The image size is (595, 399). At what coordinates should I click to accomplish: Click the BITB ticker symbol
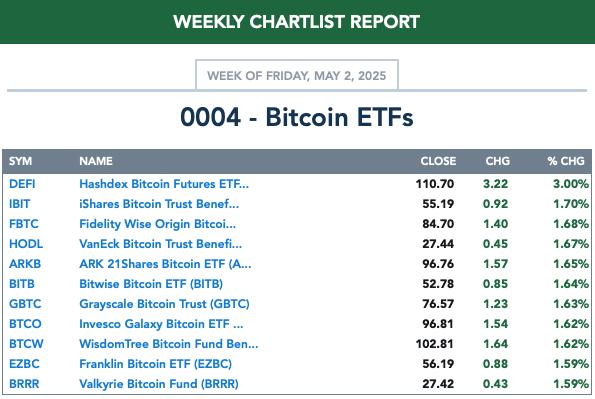22,284
